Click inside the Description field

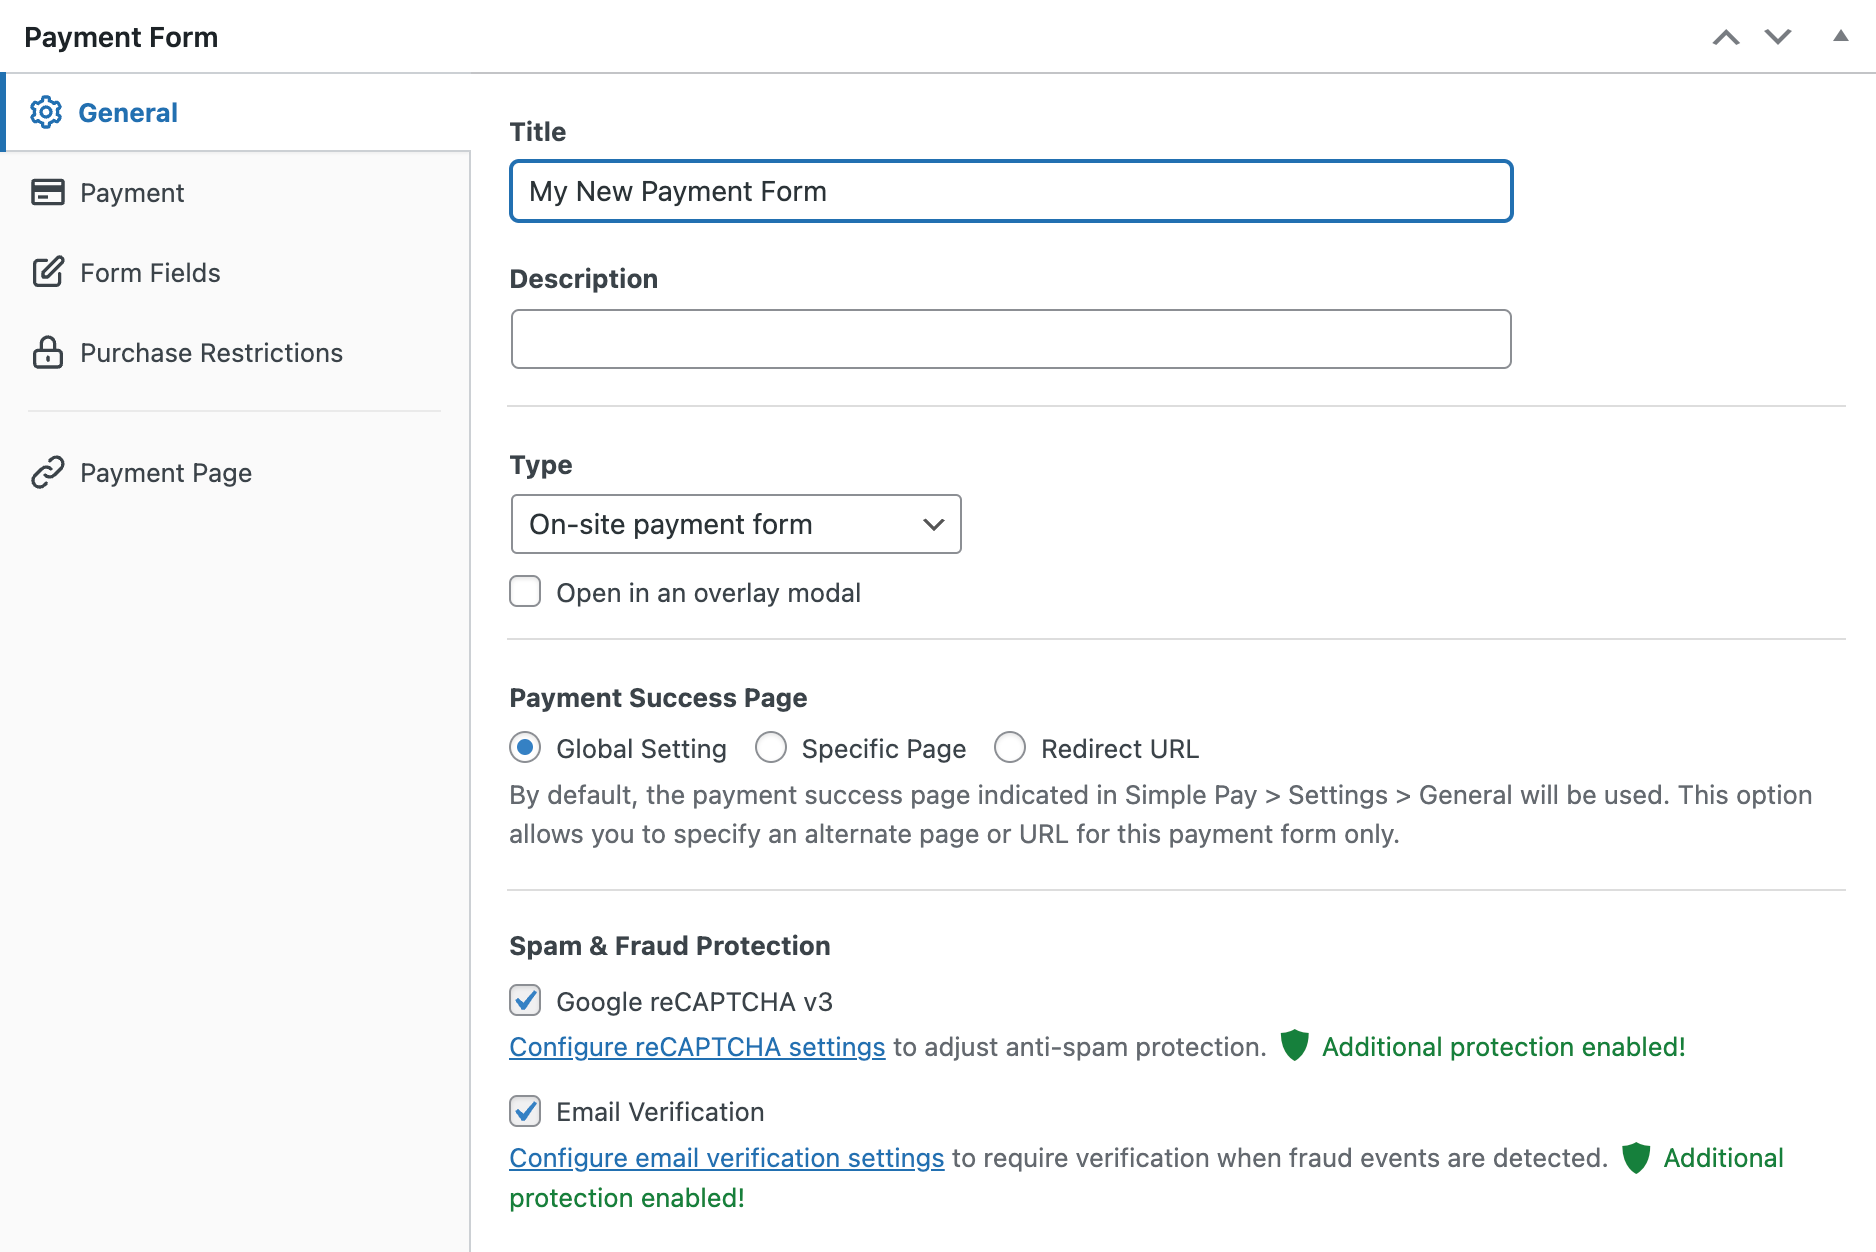1009,339
